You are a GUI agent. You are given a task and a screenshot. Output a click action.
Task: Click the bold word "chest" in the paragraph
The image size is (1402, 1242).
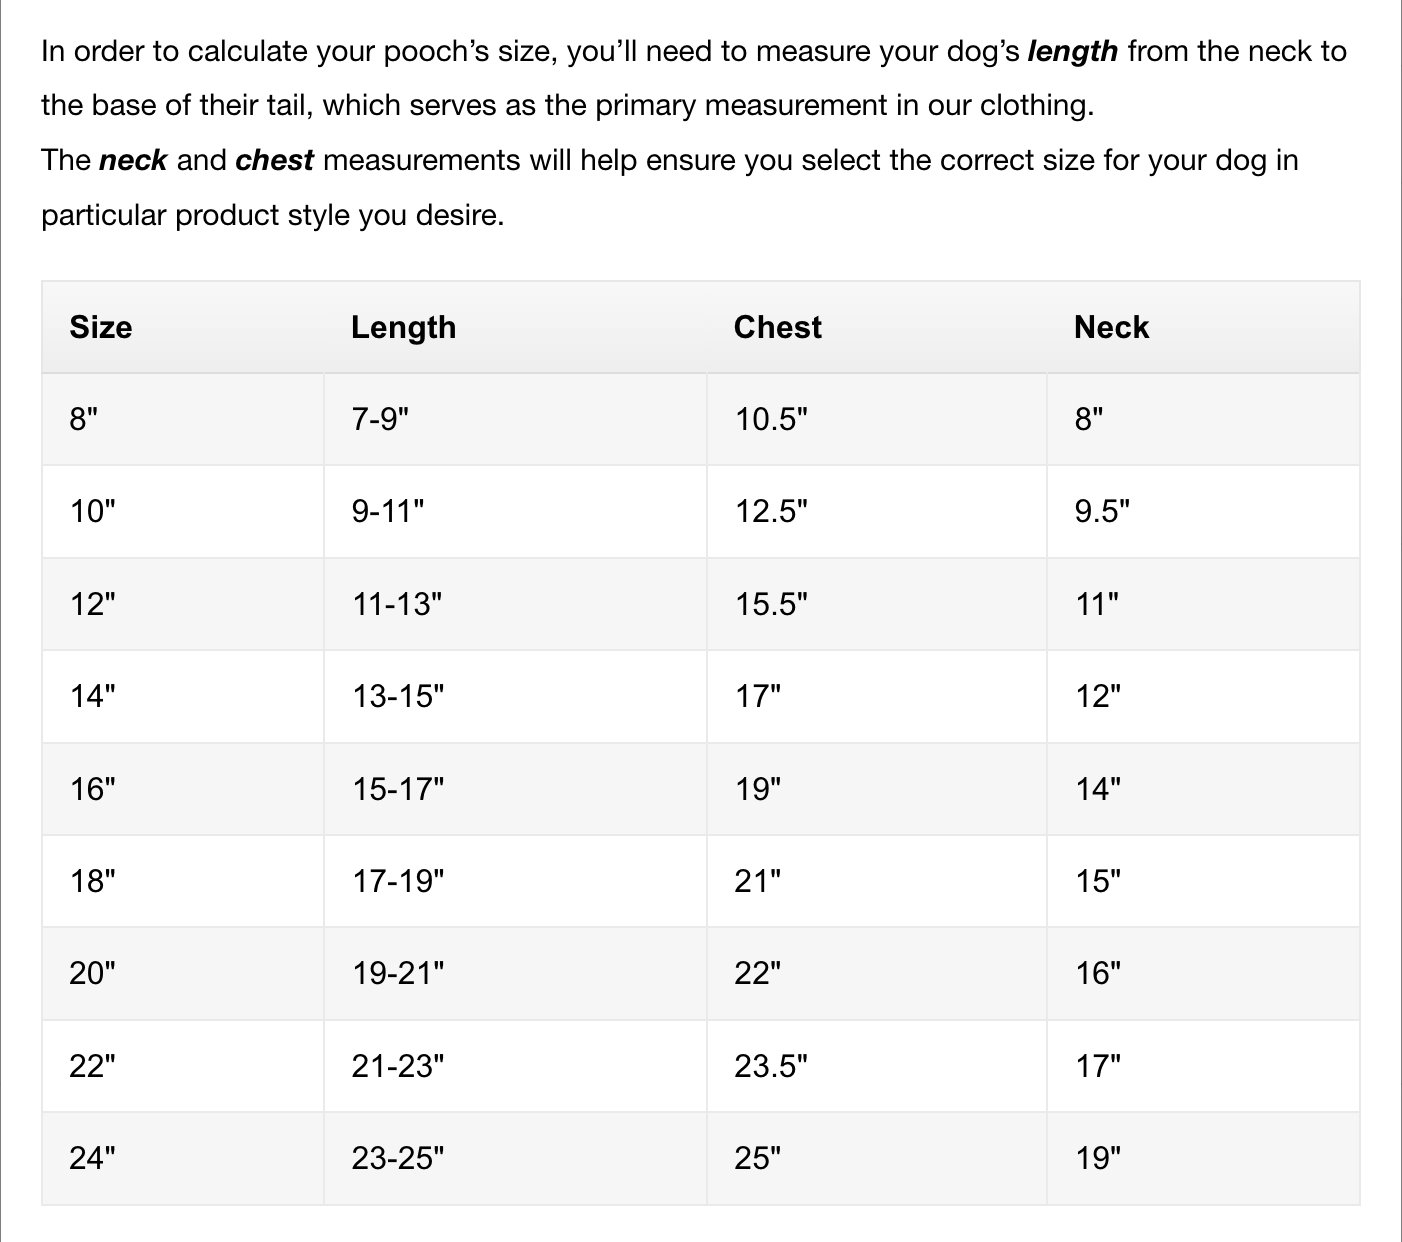pos(274,160)
